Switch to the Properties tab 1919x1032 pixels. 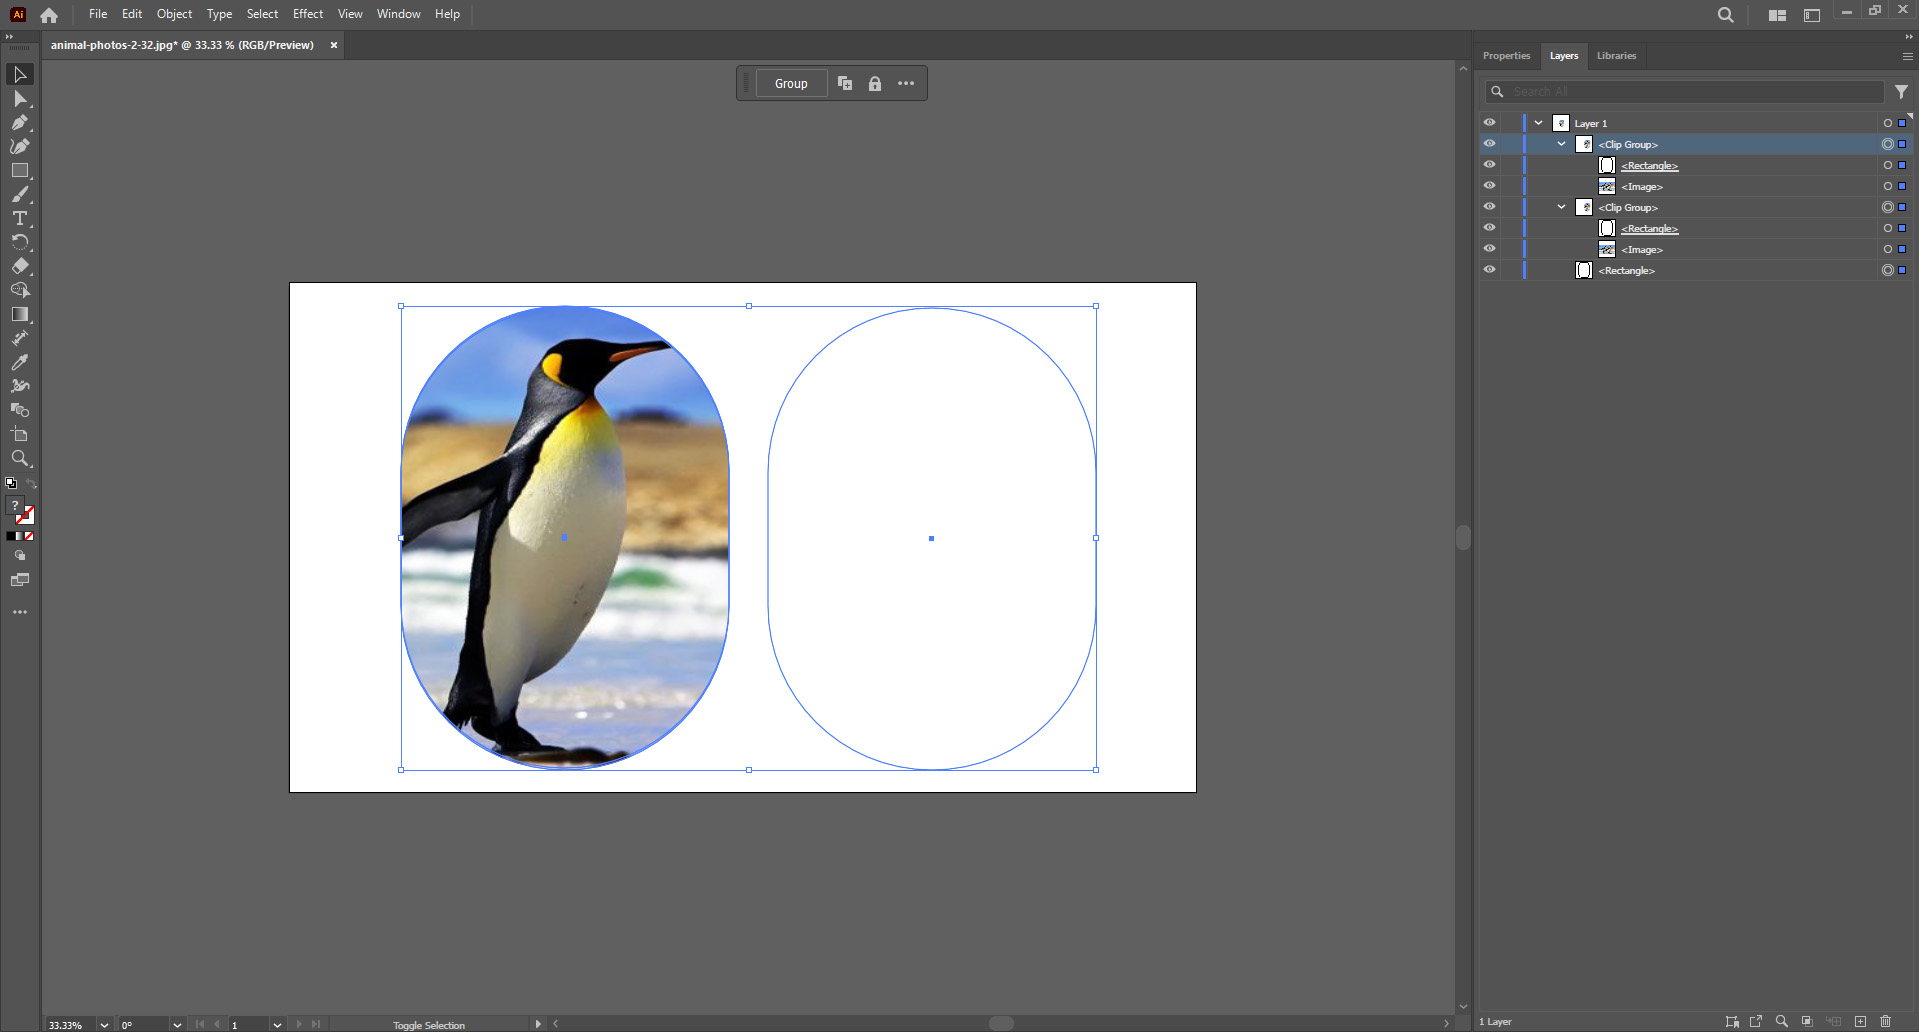tap(1505, 56)
